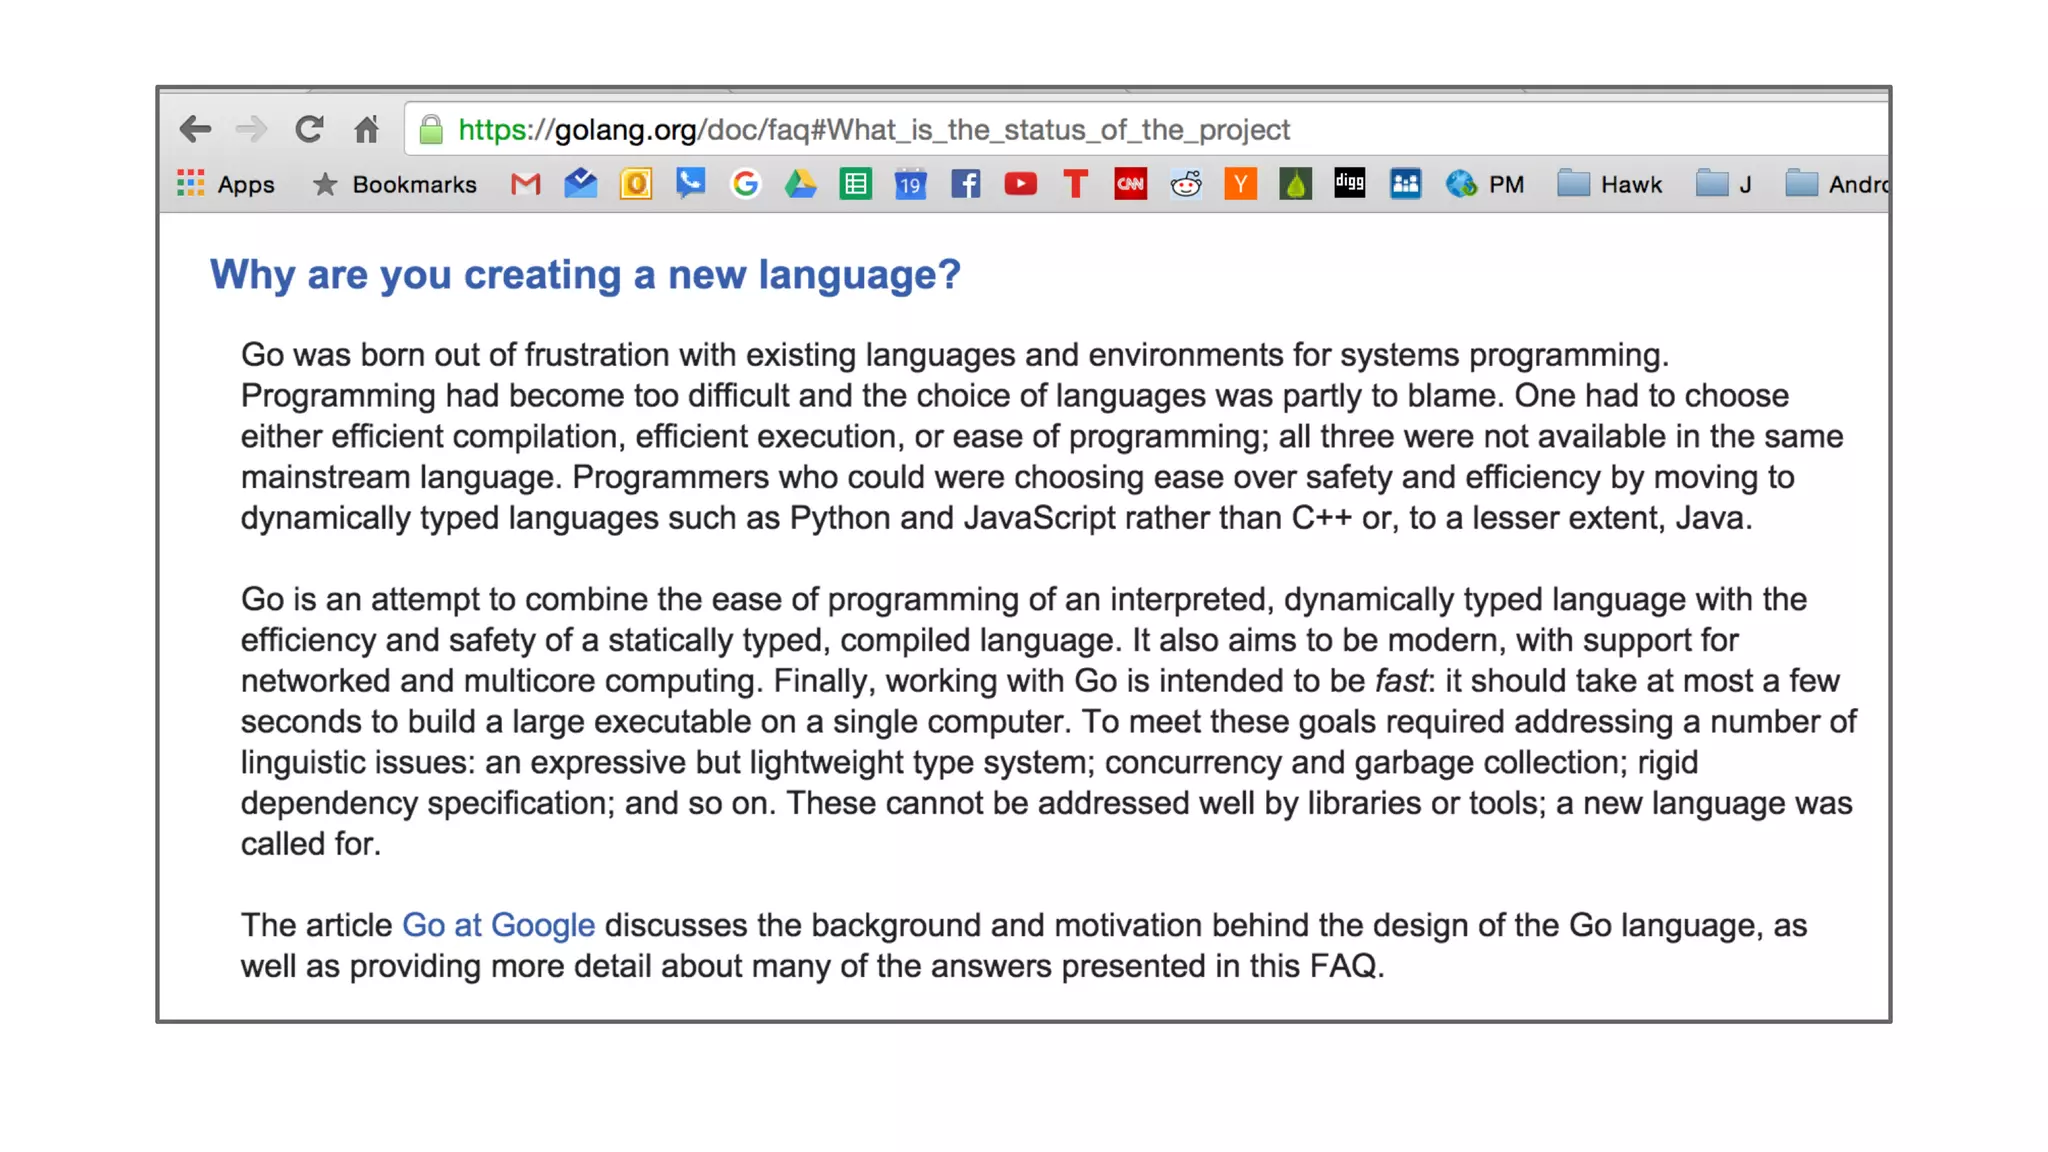Open the Gmail bookmark icon
2048x1152 pixels.
(x=525, y=184)
